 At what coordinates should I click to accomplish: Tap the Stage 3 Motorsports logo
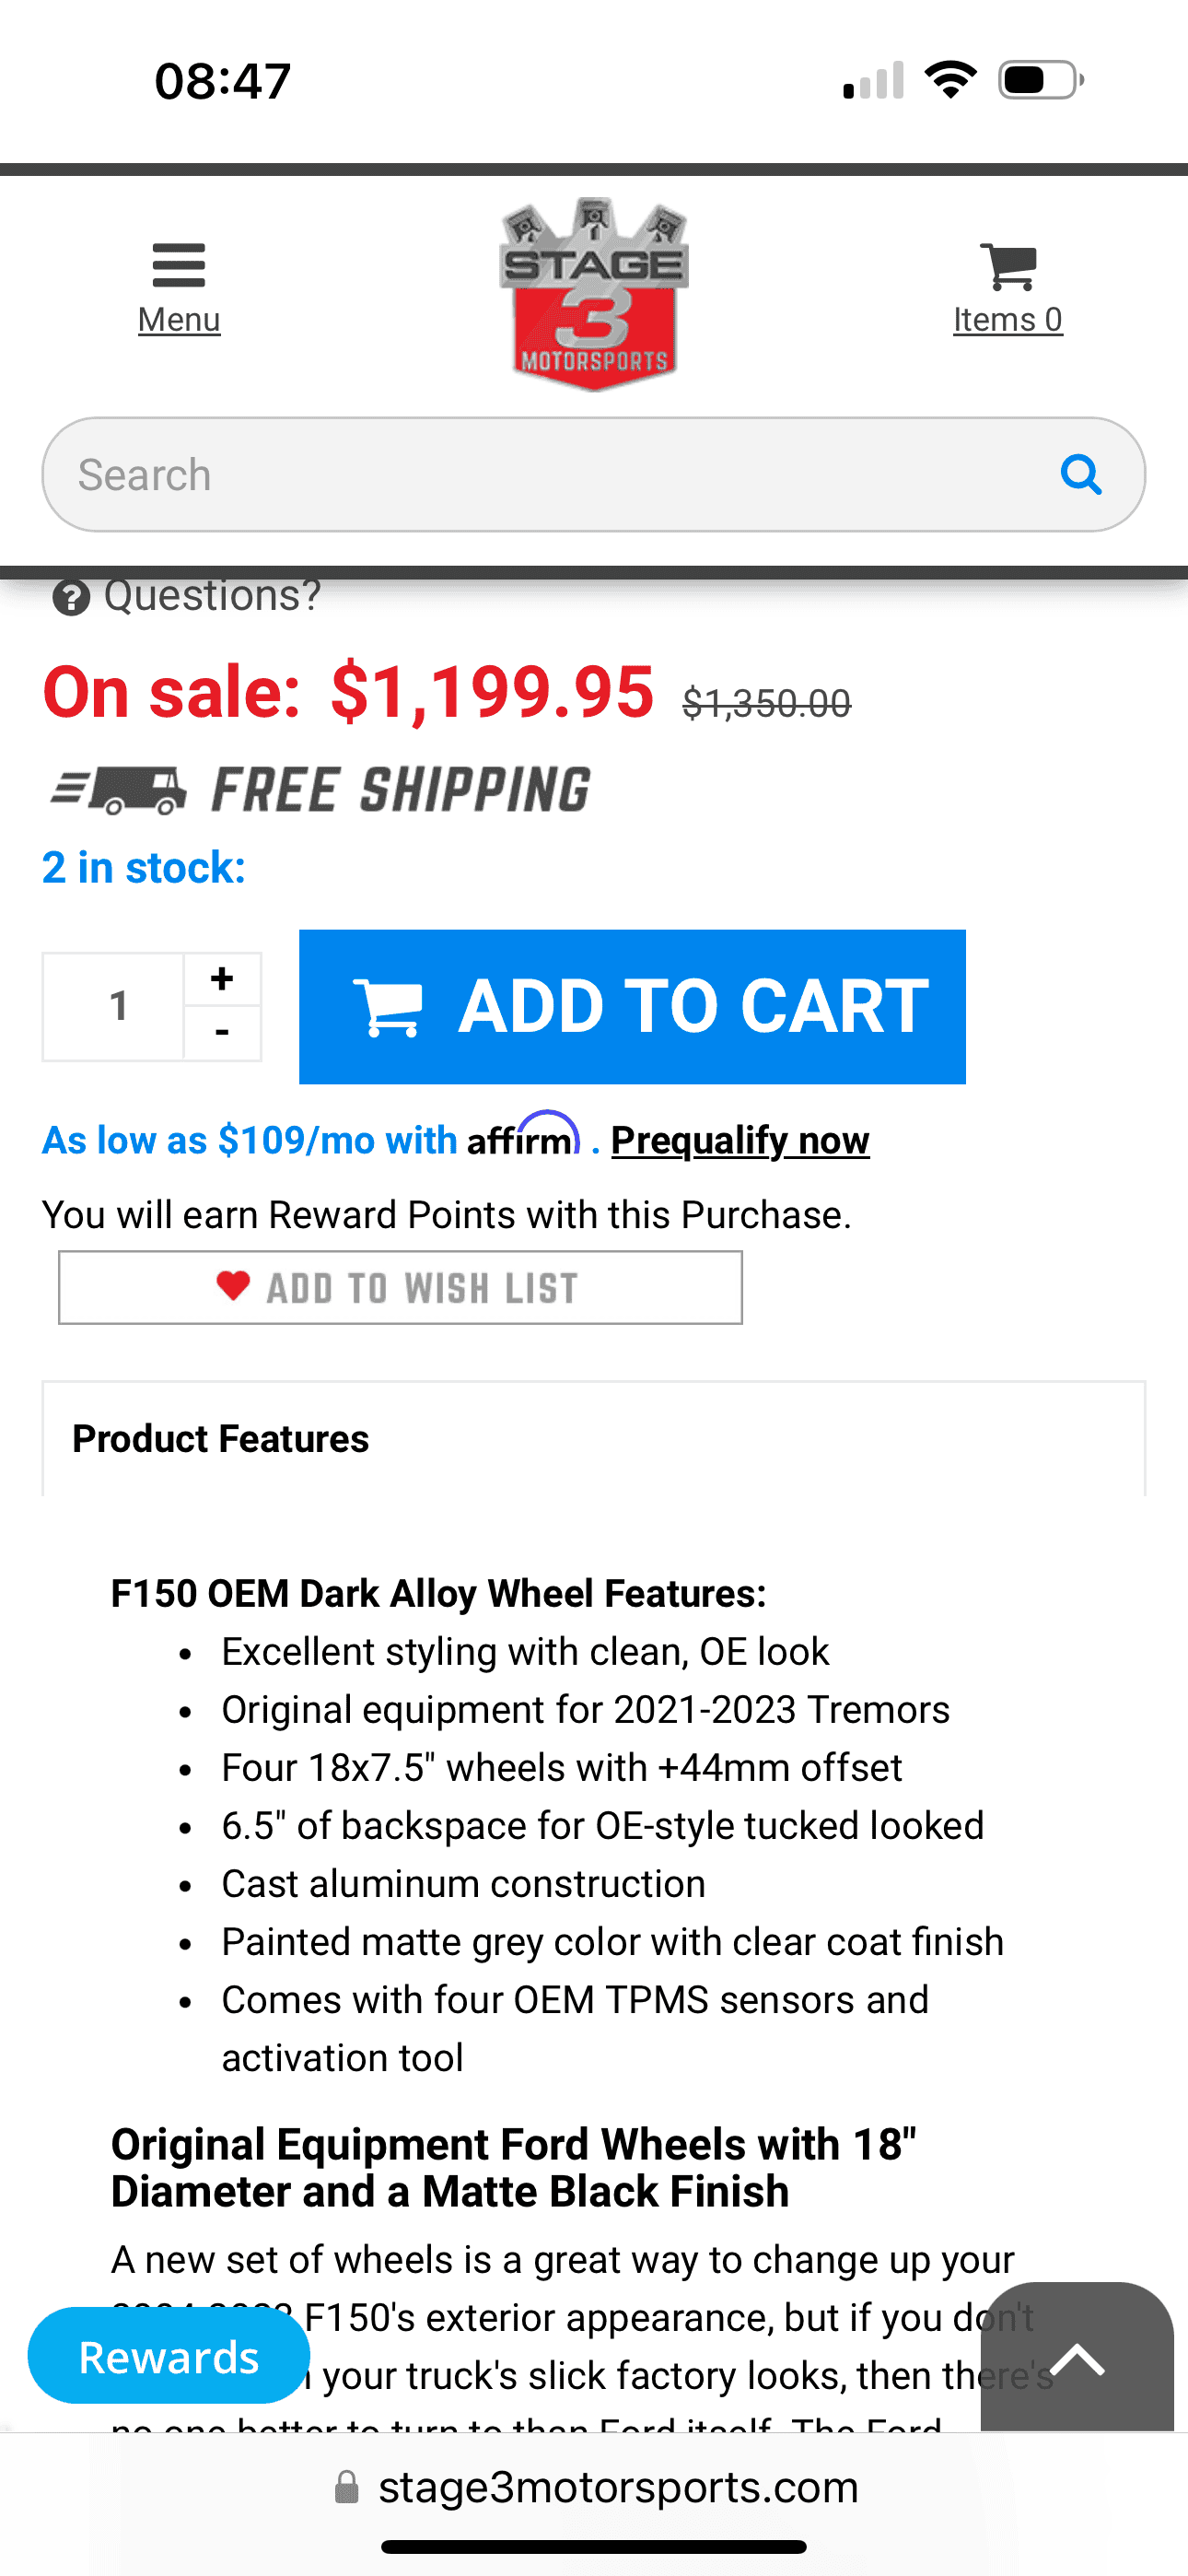click(593, 294)
